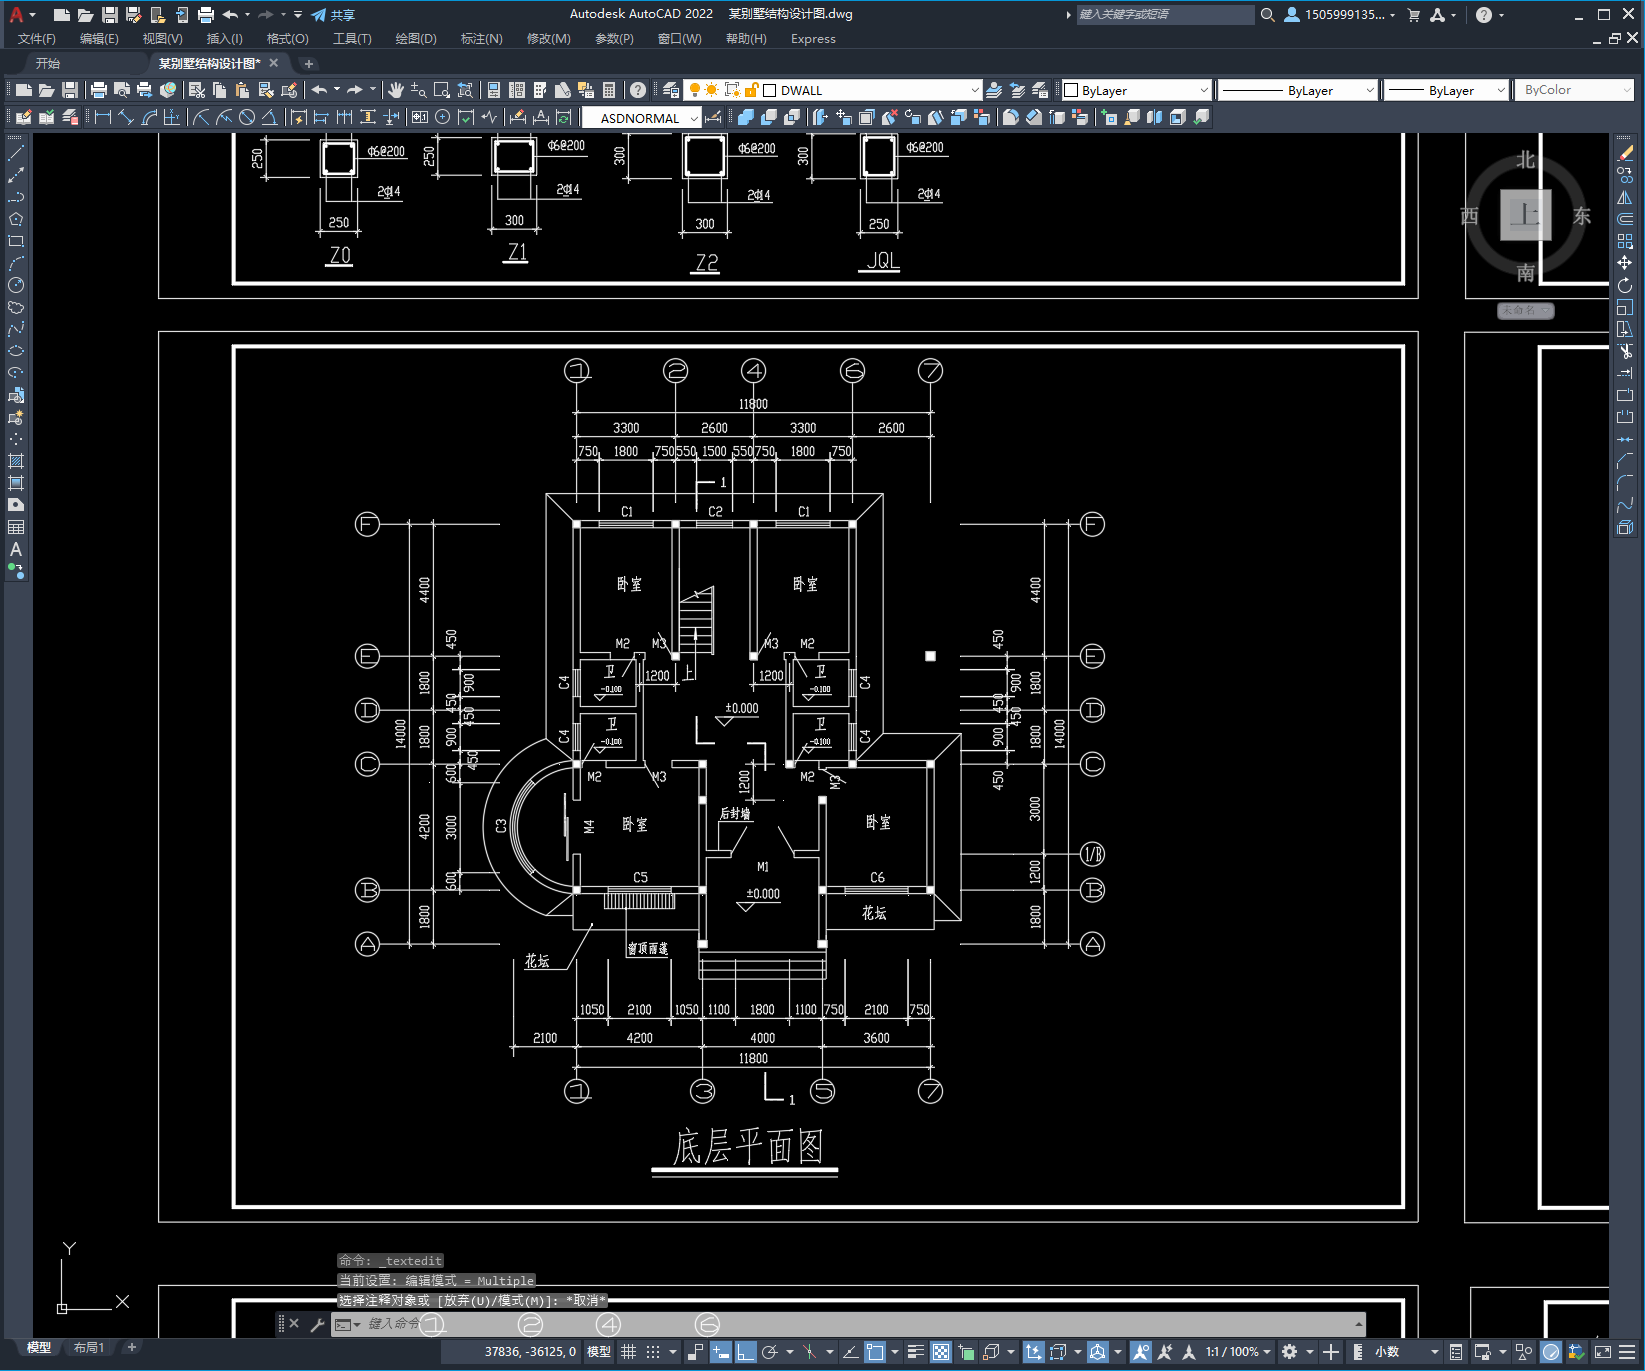Switch to the 开始 tab
Screen dimensions: 1645x1371
click(48, 63)
